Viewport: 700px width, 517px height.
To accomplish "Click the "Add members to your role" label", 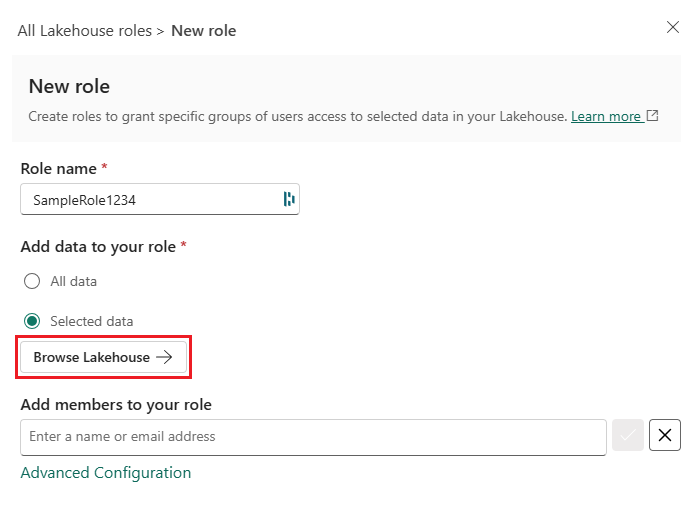I will point(116,405).
